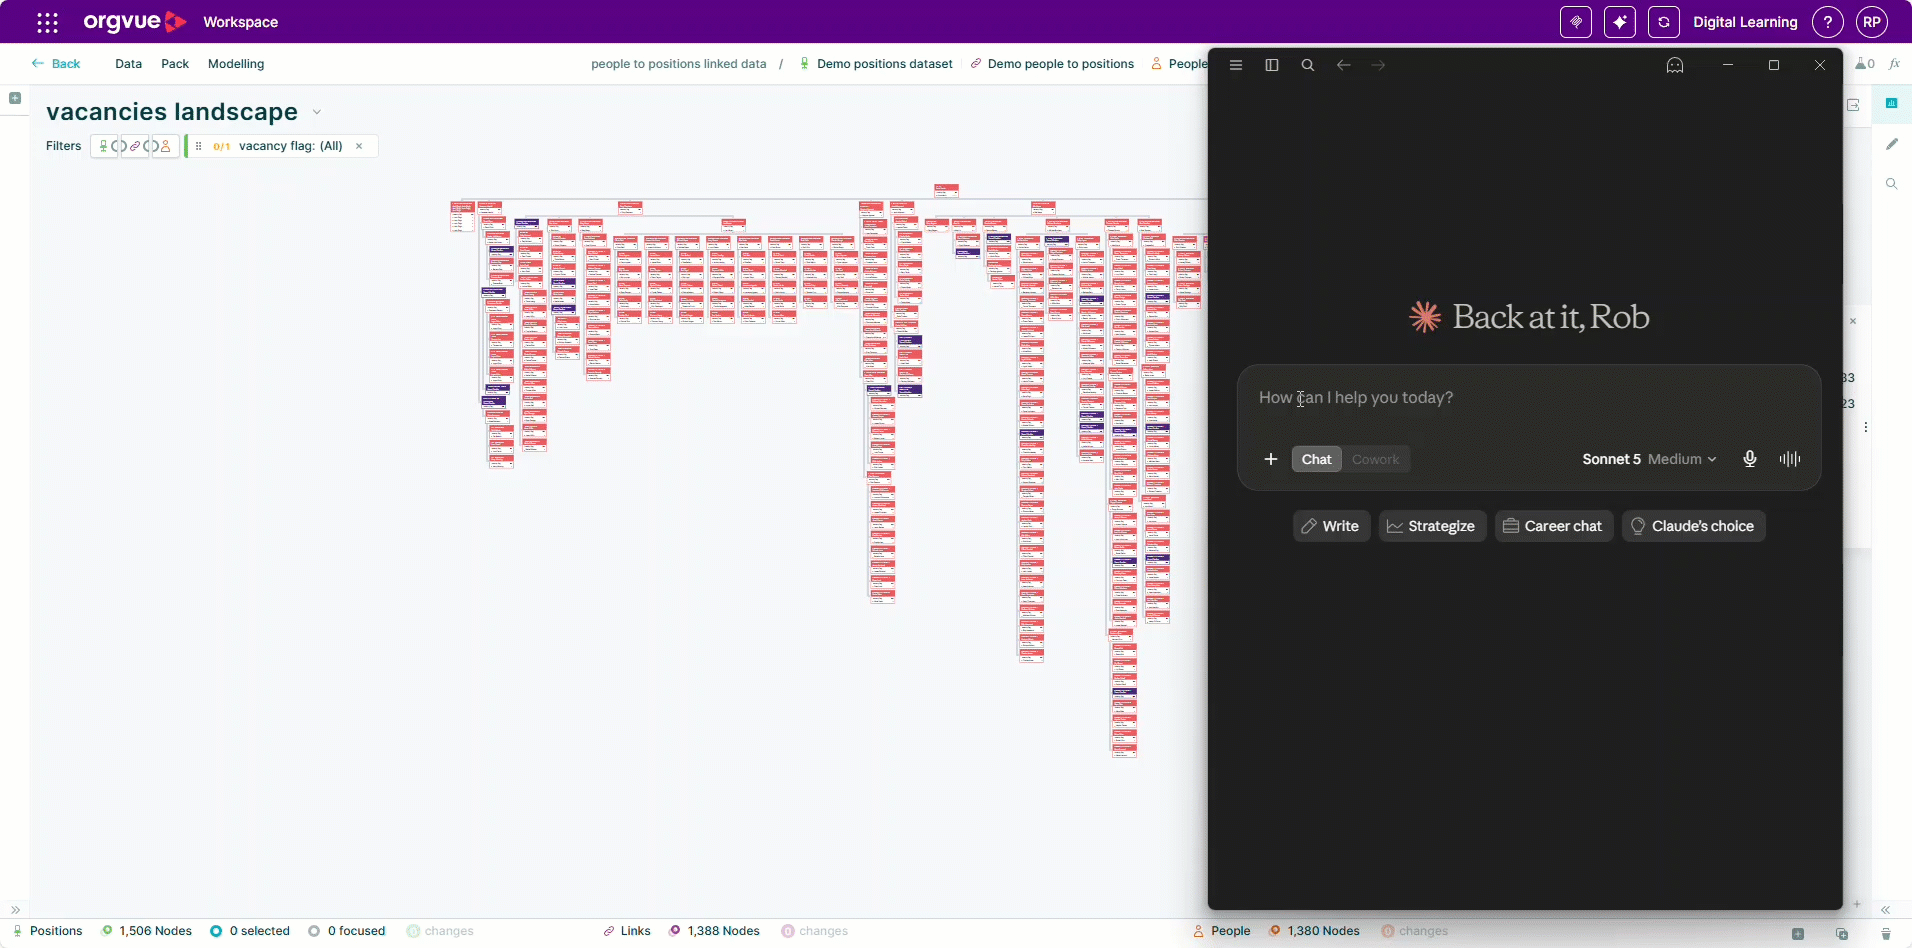Image resolution: width=1912 pixels, height=948 pixels.
Task: Expand the left panel double chevron
Action: (x=15, y=910)
